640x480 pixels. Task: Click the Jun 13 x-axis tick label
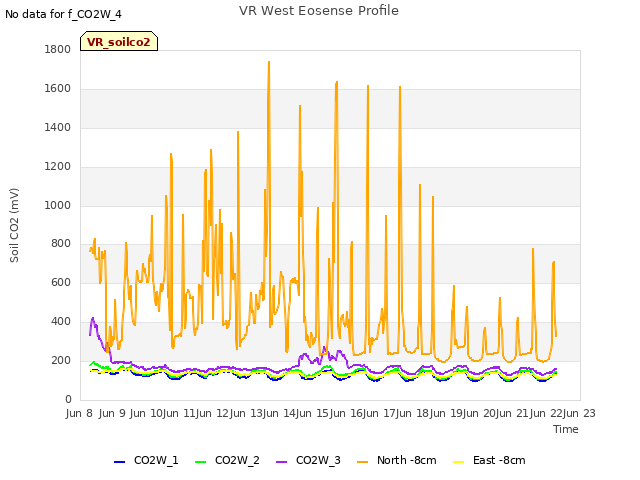pyautogui.click(x=247, y=413)
